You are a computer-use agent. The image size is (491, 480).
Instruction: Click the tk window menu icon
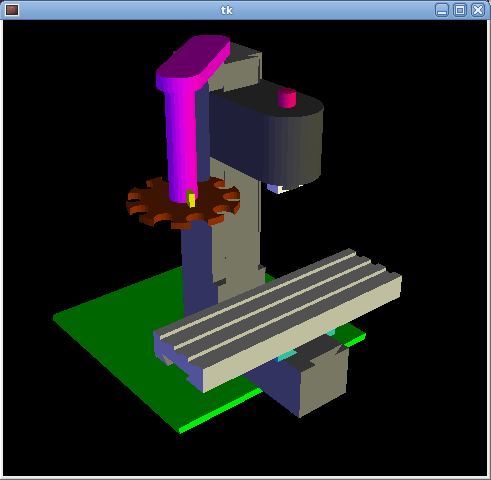pos(12,10)
